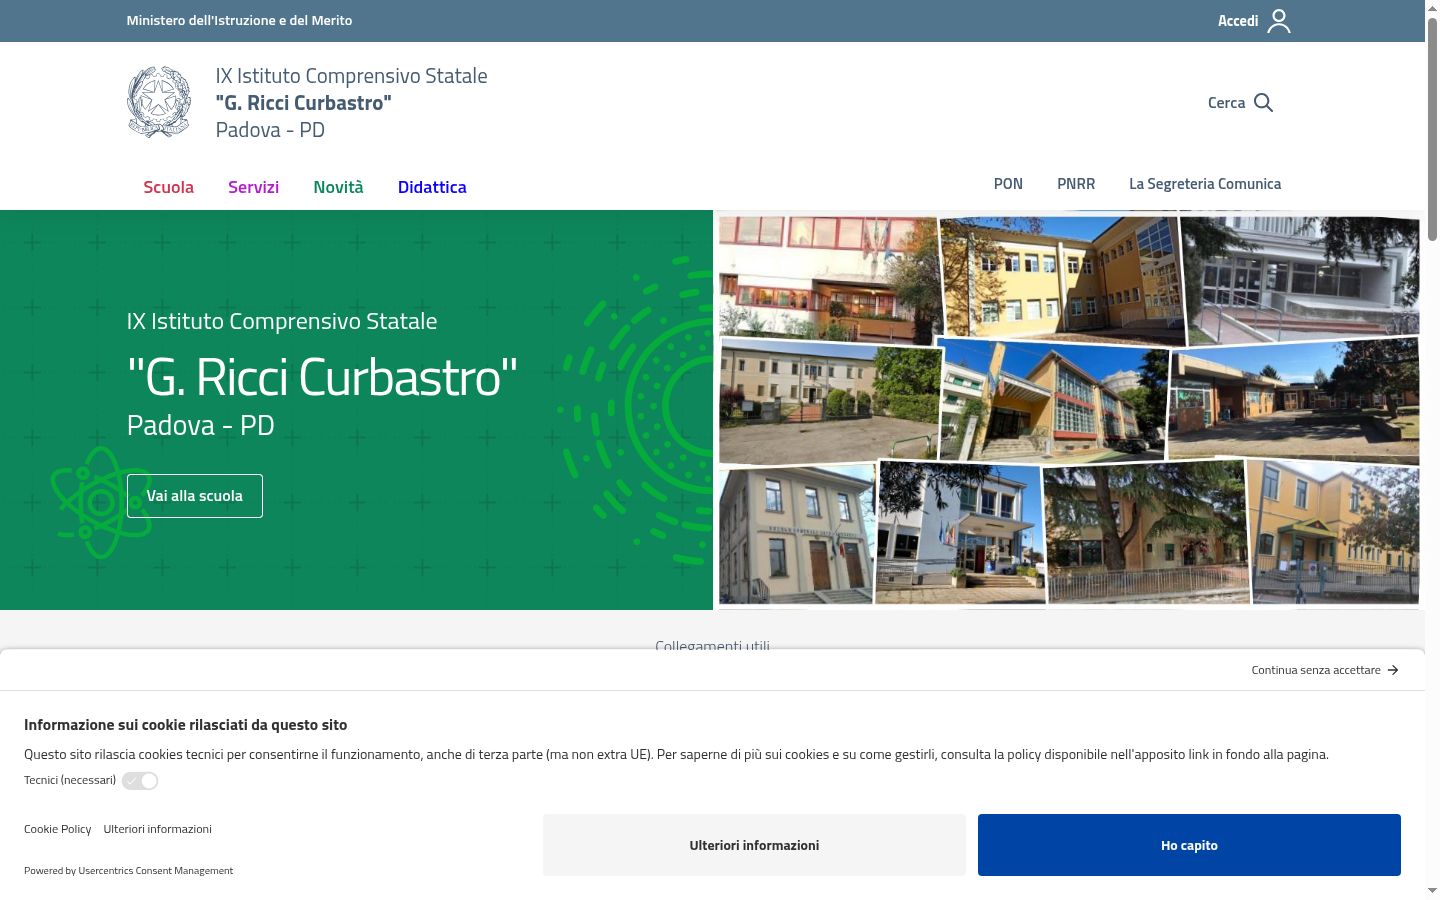Click the cookie banner heading text
The image size is (1440, 900).
(185, 725)
